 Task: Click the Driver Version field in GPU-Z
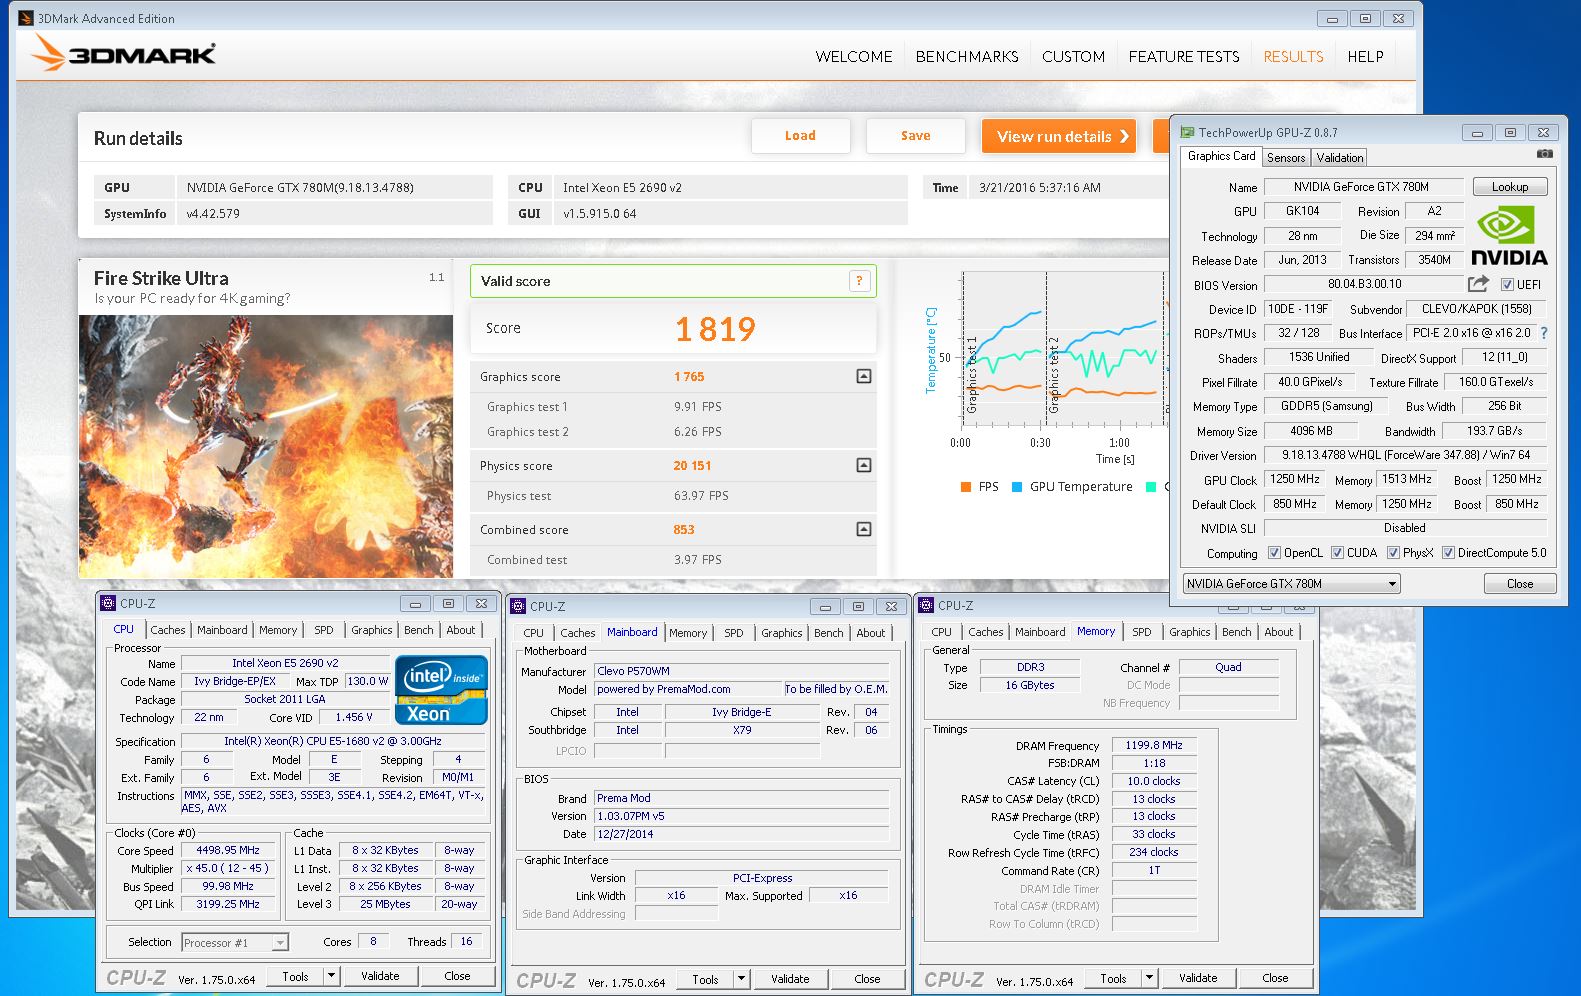point(1405,455)
